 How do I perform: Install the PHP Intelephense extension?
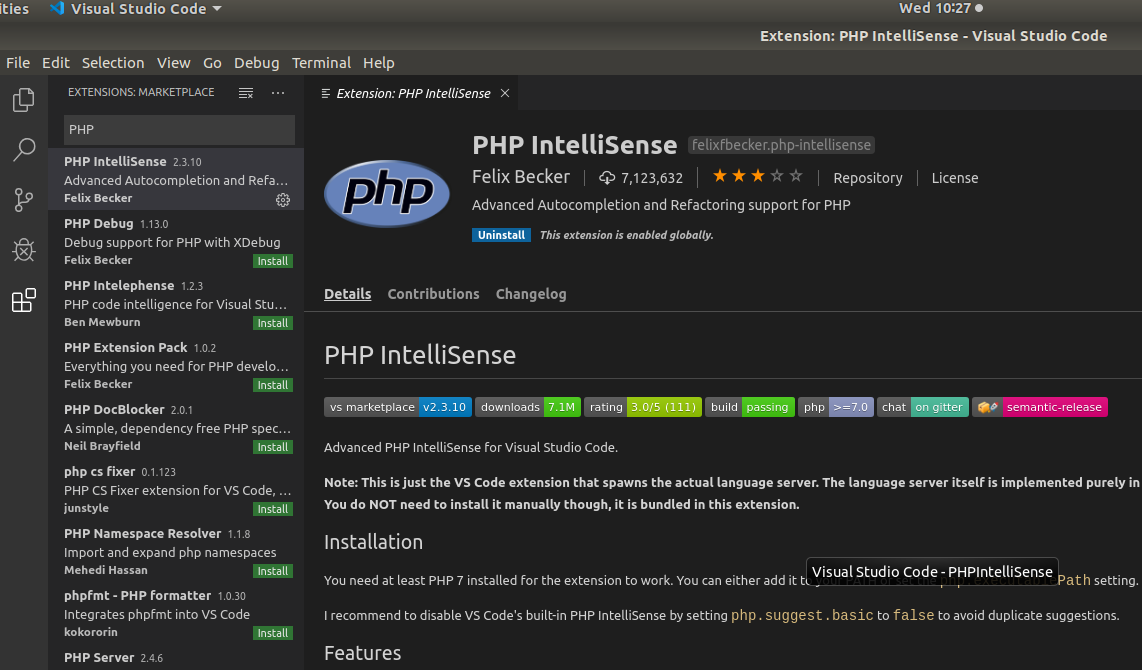[272, 323]
